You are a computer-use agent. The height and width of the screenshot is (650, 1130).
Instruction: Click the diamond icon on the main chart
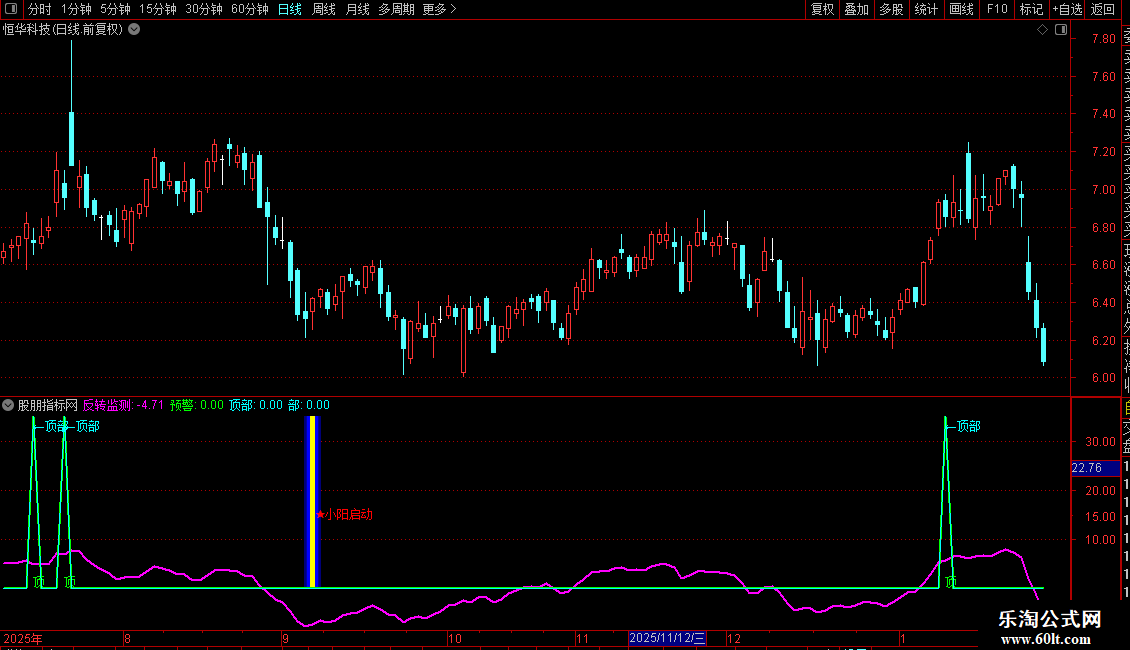1042,30
